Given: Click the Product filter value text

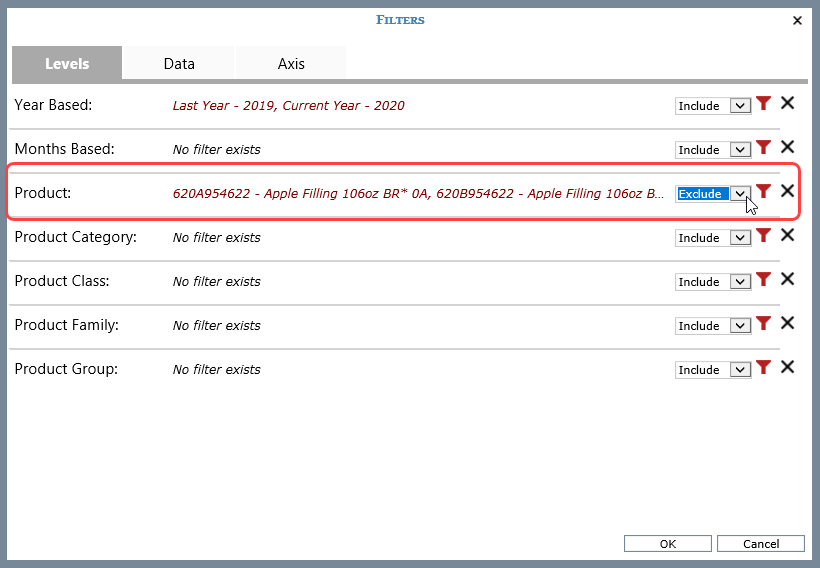Looking at the screenshot, I should coord(418,193).
